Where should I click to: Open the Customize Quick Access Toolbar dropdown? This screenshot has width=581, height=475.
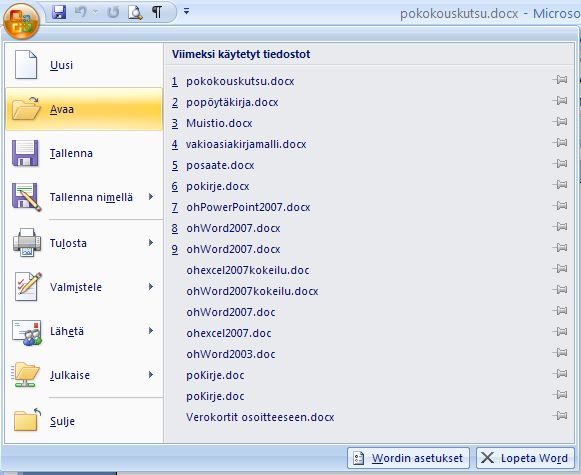[x=186, y=12]
